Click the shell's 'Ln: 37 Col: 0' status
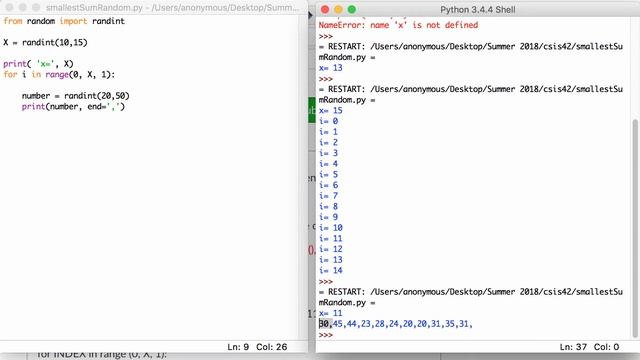This screenshot has height=360, width=640. 589,347
